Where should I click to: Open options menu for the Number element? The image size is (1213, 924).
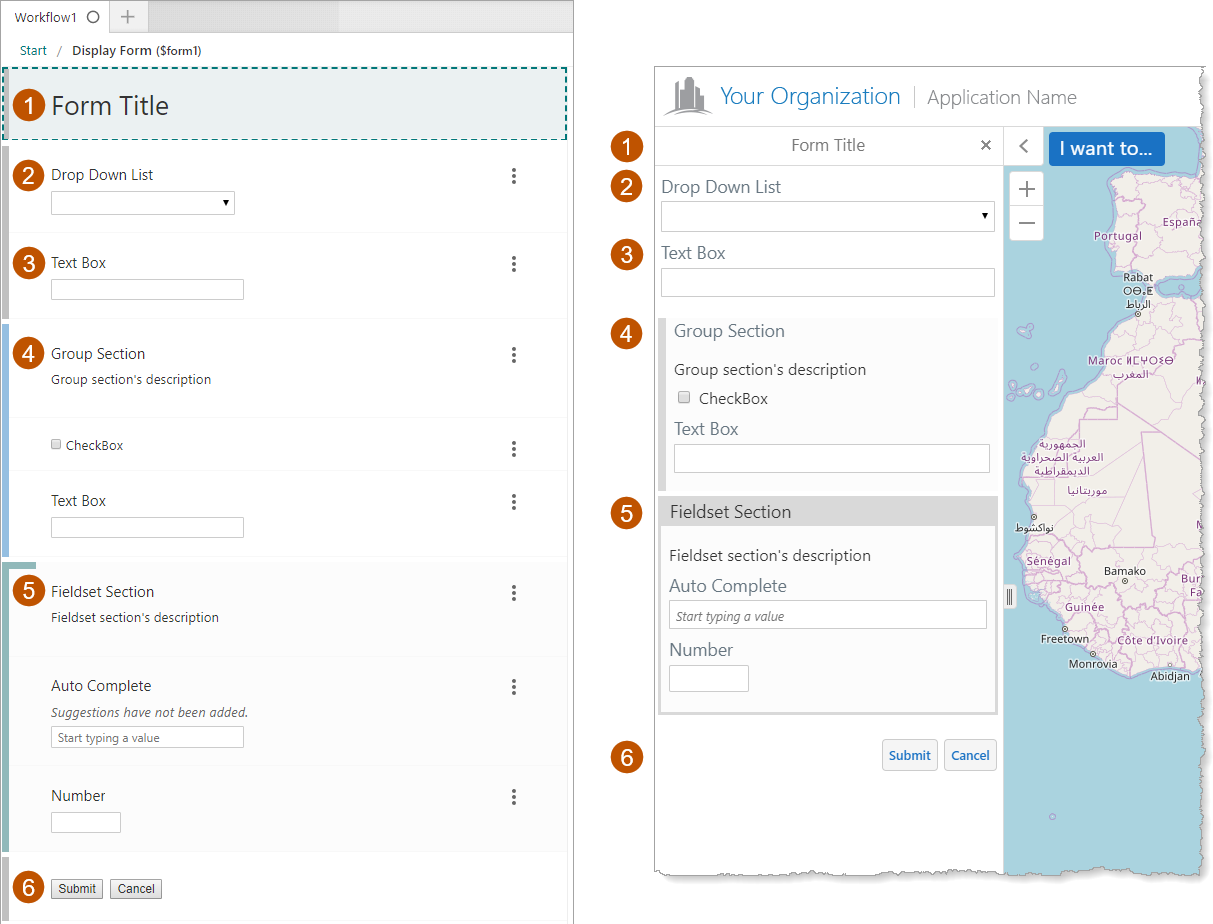tap(514, 797)
